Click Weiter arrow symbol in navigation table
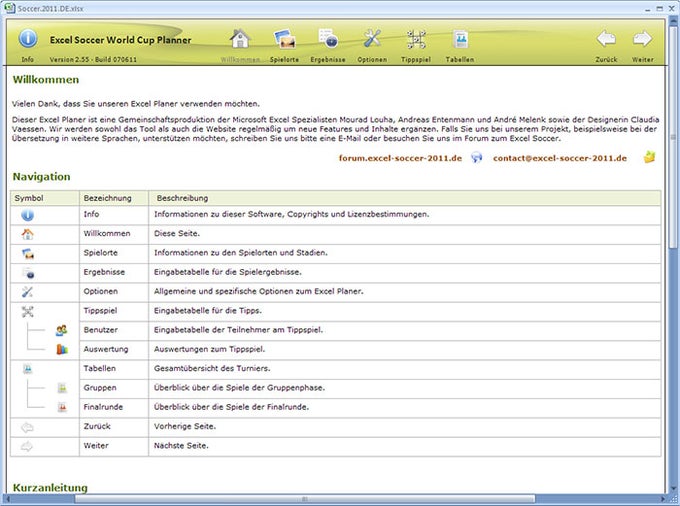The image size is (680, 506). 27,446
